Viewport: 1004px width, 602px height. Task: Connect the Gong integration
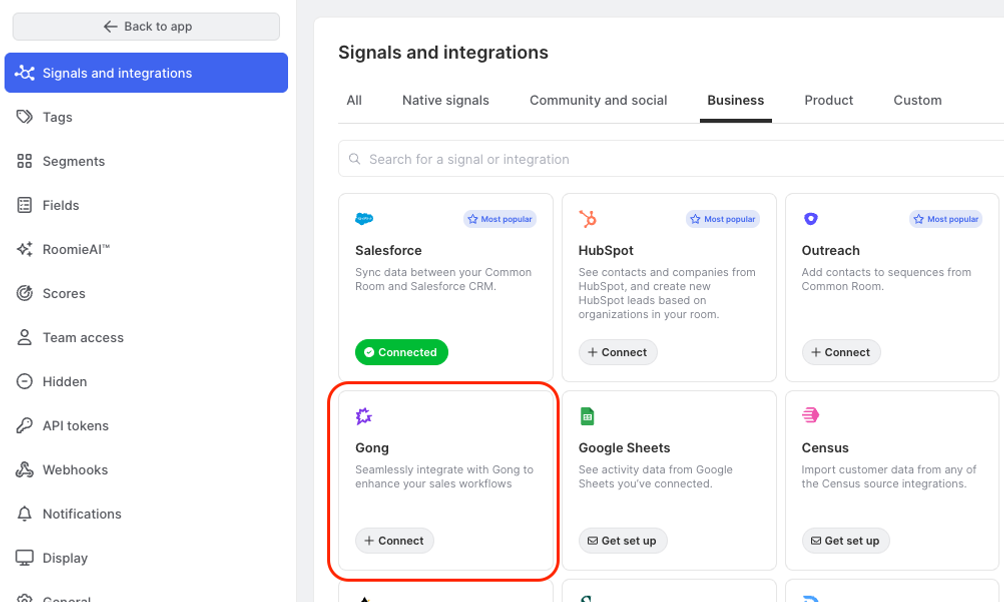[394, 541]
